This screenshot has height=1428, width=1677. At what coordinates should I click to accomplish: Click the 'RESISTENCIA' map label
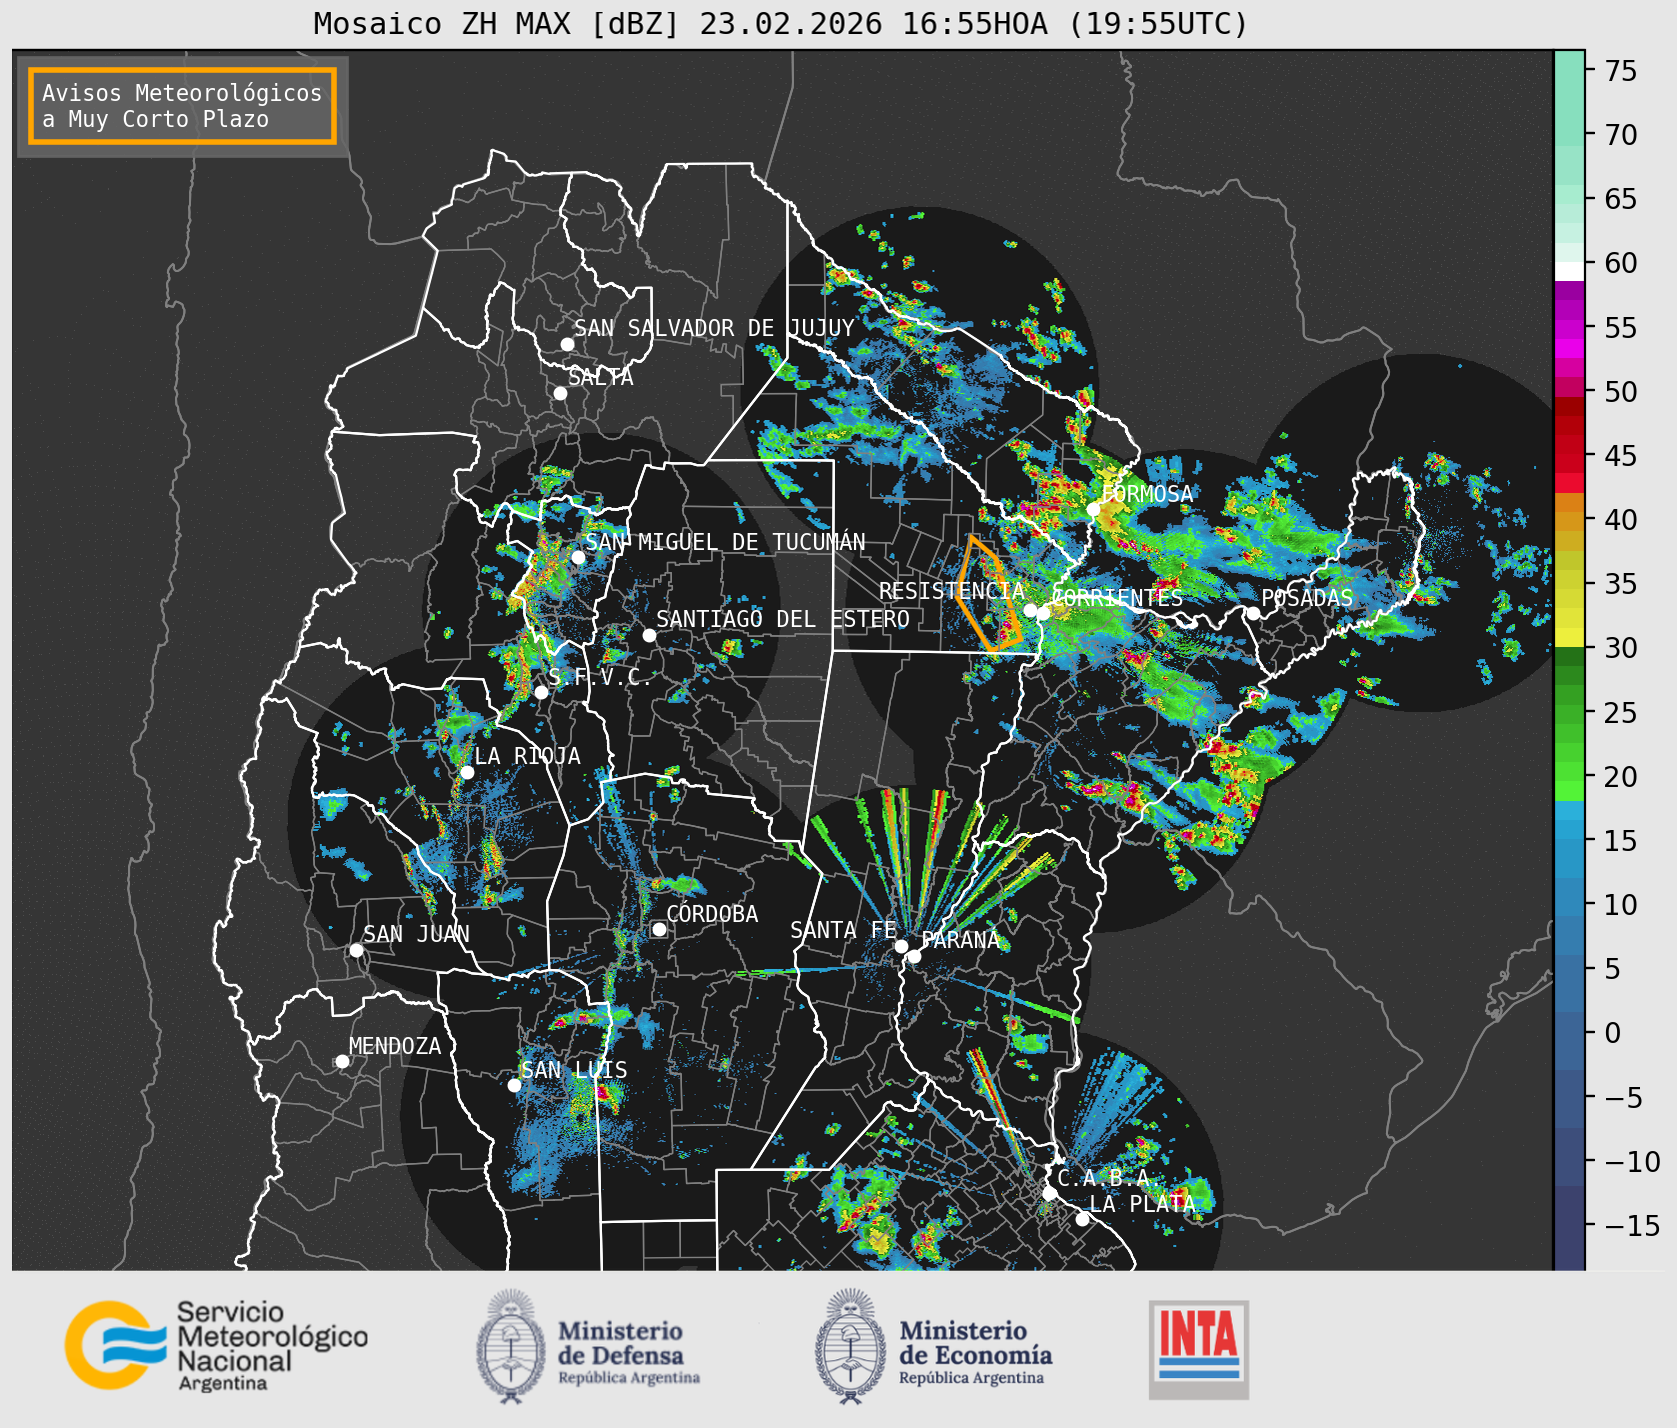[x=952, y=591]
